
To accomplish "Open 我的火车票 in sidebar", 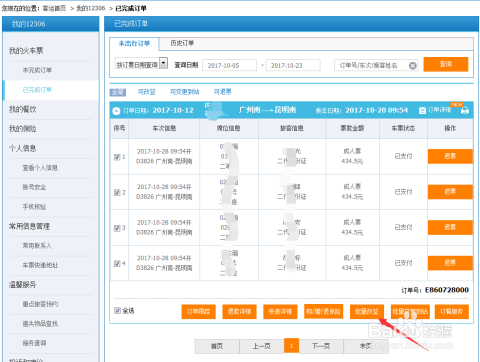I will pyautogui.click(x=26, y=51).
